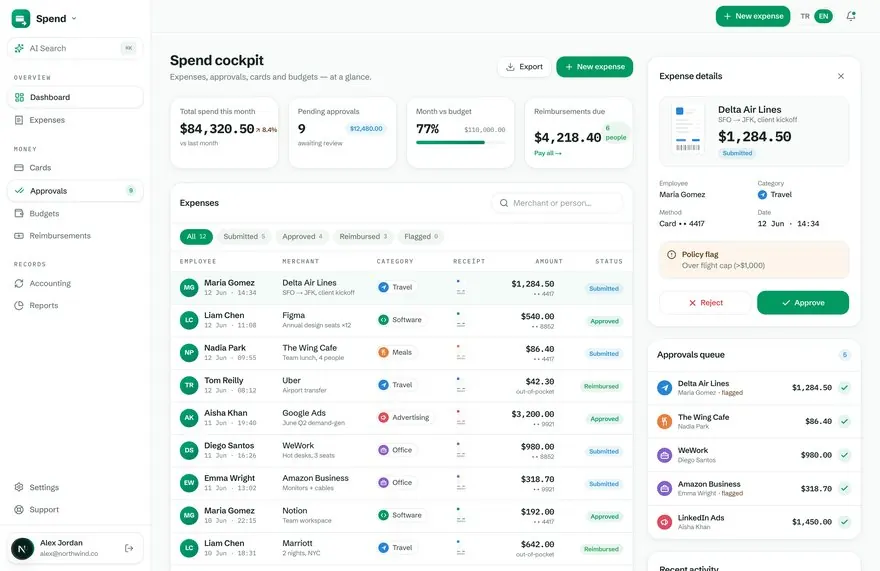Image resolution: width=880 pixels, height=571 pixels.
Task: Open the Spend workspace dropdown chevron
Action: pos(74,19)
